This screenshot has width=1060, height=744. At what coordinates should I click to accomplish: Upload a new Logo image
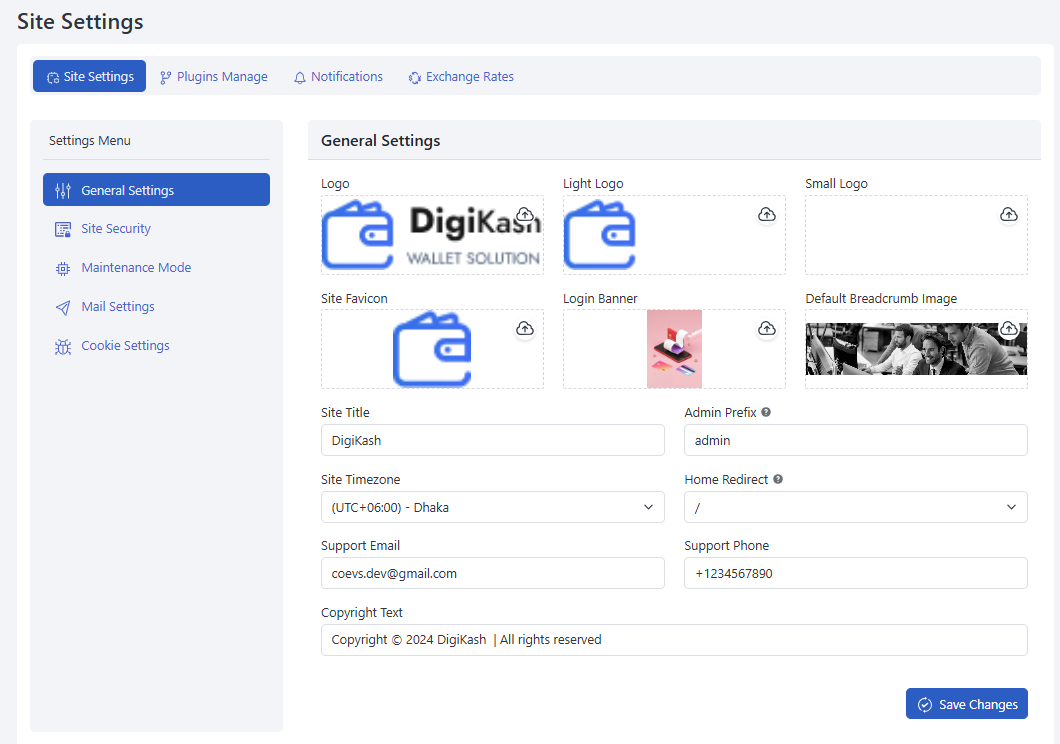[x=524, y=214]
